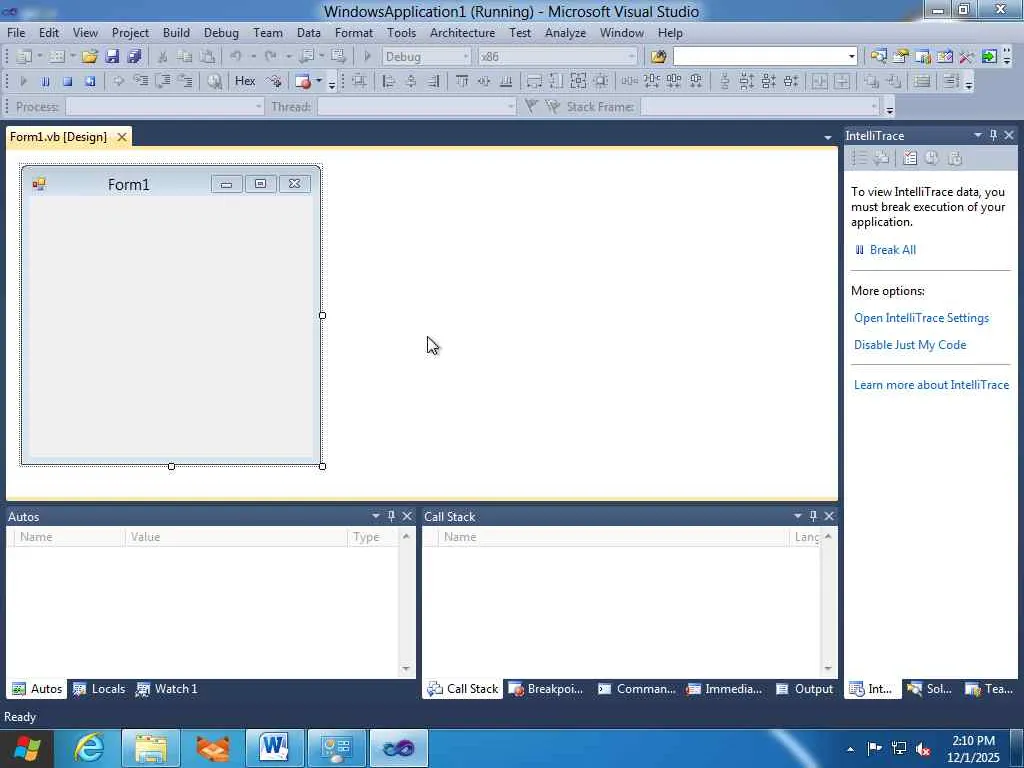Viewport: 1024px width, 768px height.
Task: Click the Break All link in IntelliTrace
Action: coord(892,250)
